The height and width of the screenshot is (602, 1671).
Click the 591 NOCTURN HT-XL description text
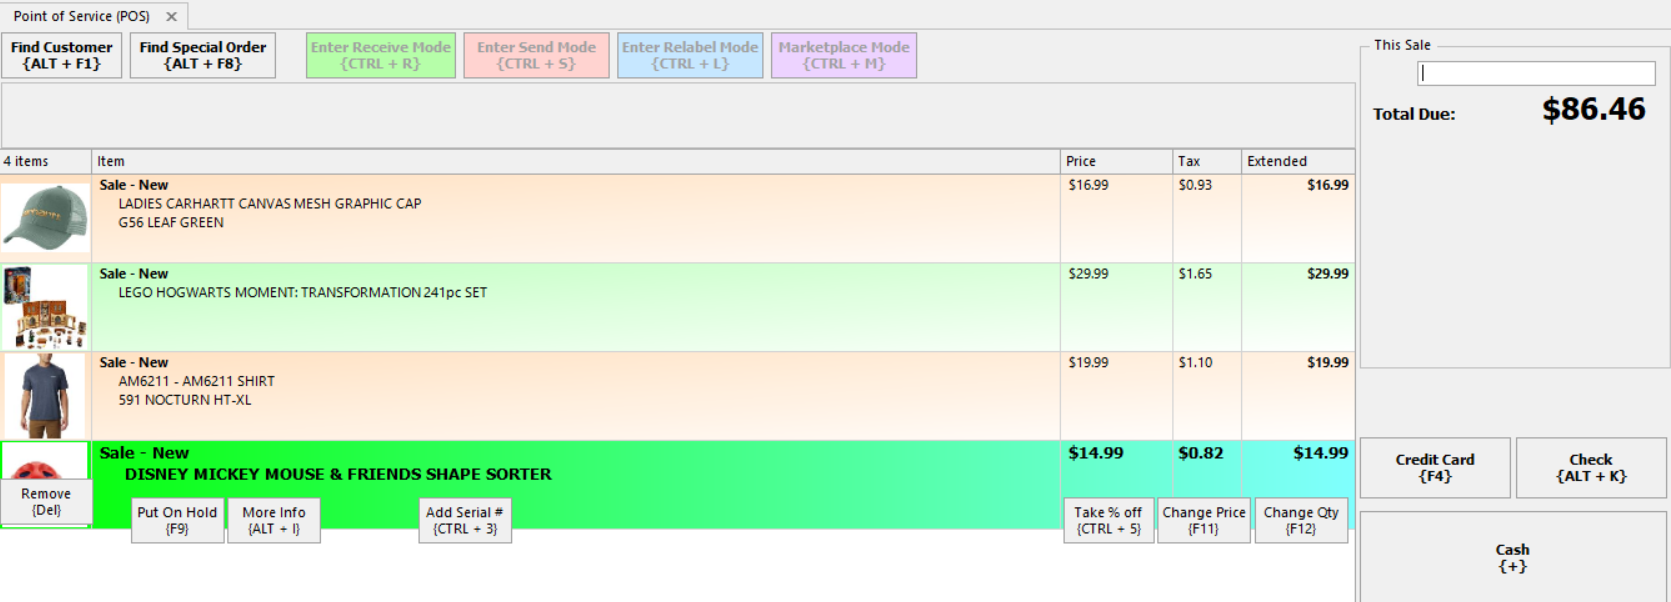185,400
